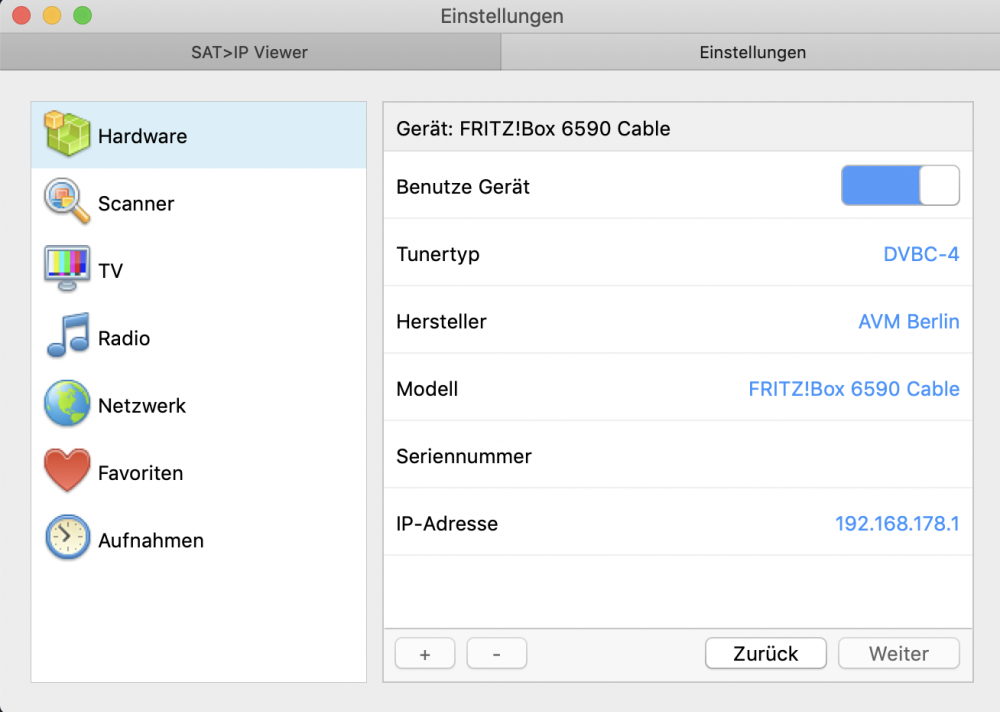
Task: Select the Seriennummer row
Action: pyautogui.click(x=677, y=456)
